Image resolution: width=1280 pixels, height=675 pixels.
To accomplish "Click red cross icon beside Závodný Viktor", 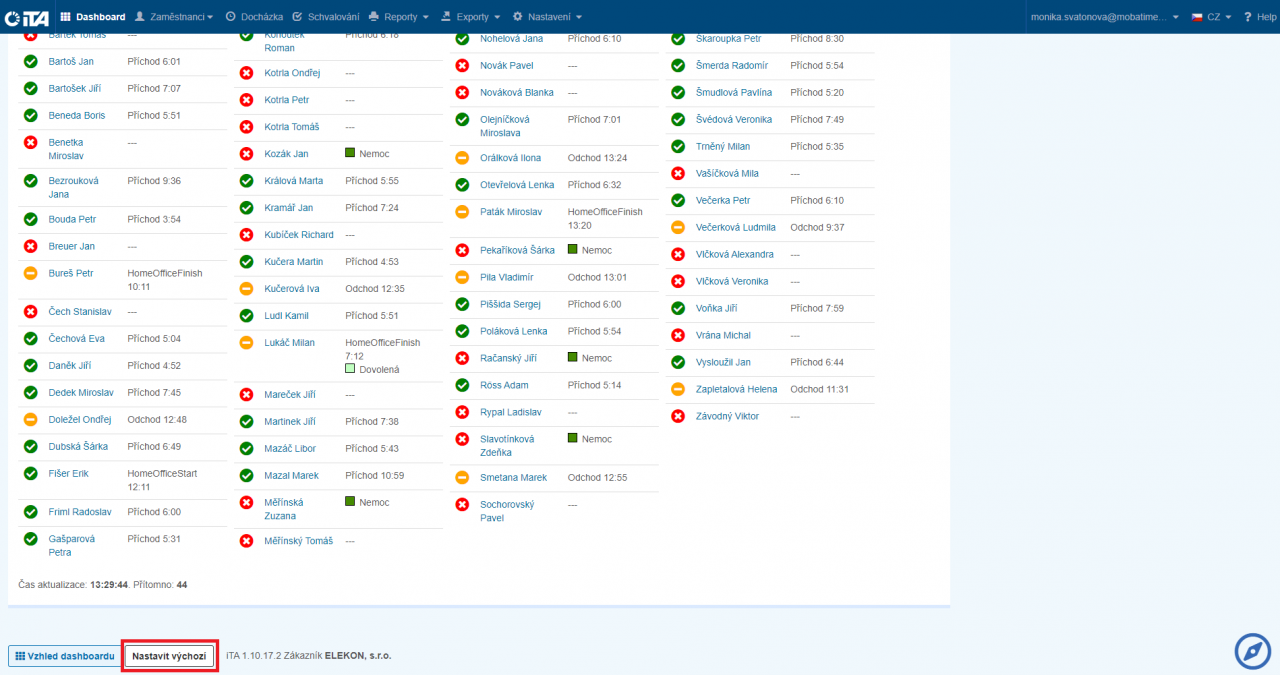I will (x=677, y=416).
